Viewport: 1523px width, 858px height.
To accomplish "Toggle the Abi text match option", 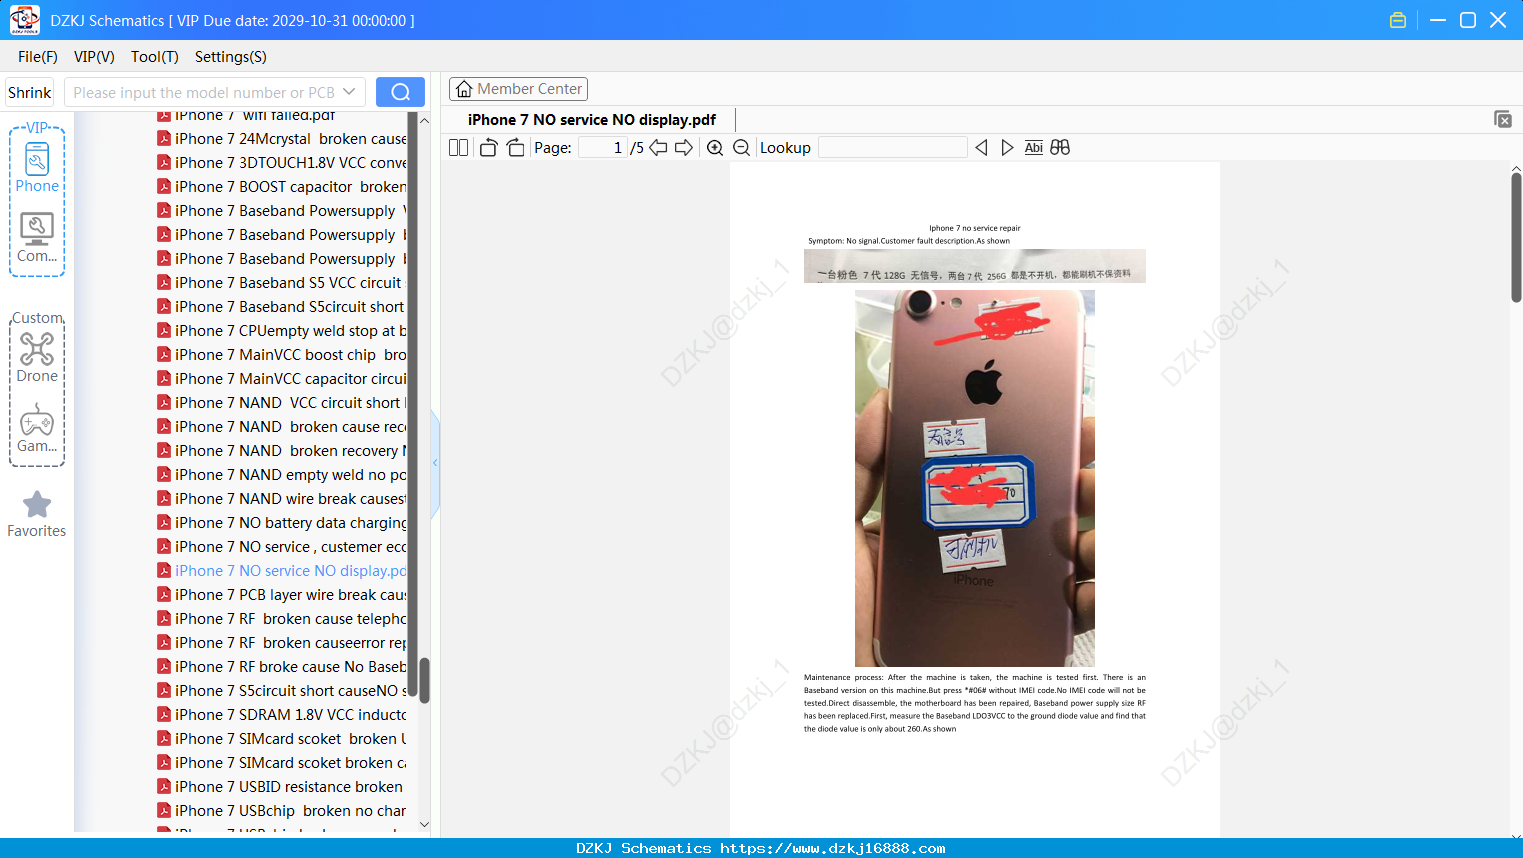I will coord(1033,148).
